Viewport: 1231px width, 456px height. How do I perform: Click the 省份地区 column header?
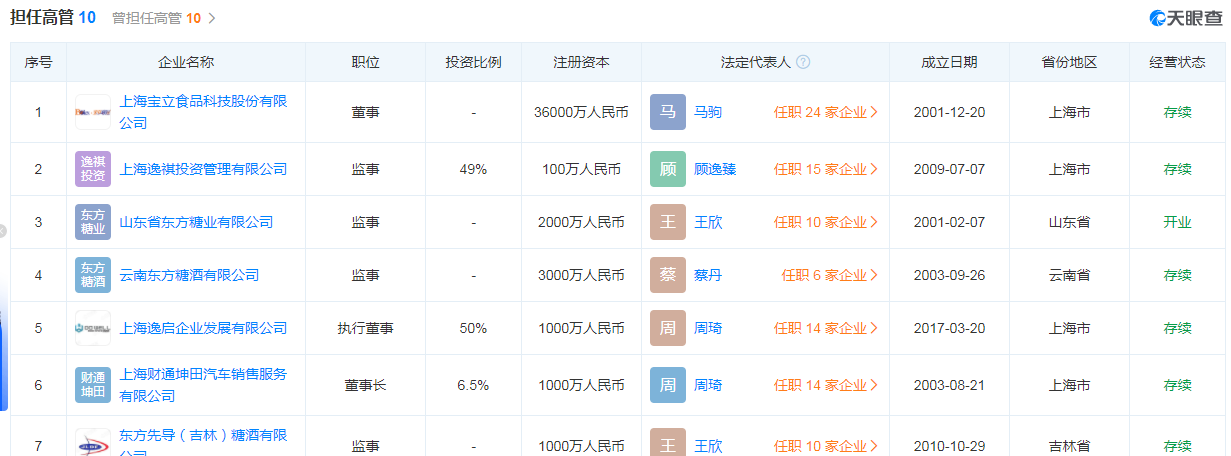pos(1069,62)
